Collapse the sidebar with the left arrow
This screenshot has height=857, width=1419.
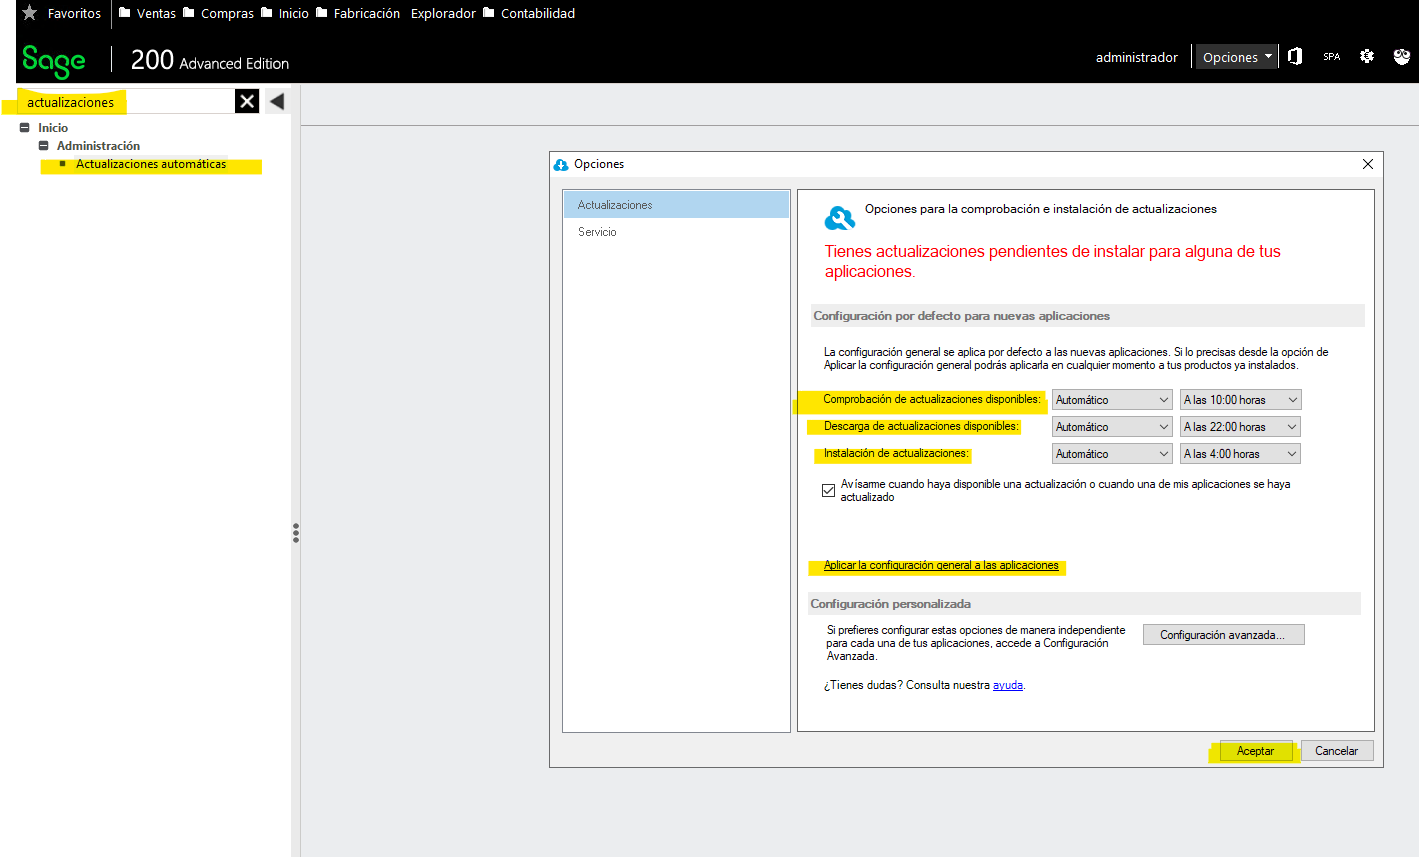[x=277, y=101]
